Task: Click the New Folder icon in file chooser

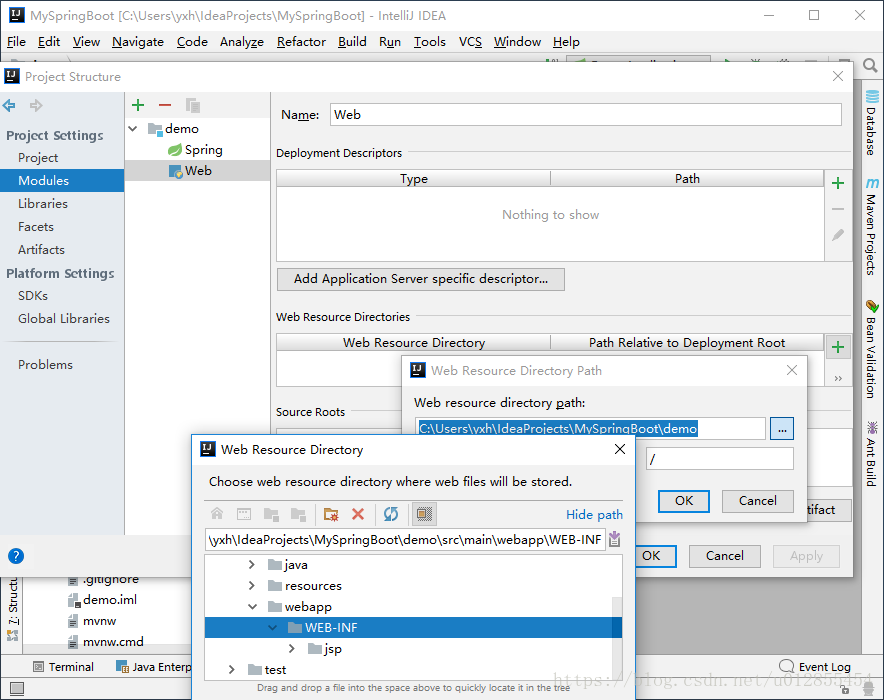Action: pyautogui.click(x=331, y=514)
